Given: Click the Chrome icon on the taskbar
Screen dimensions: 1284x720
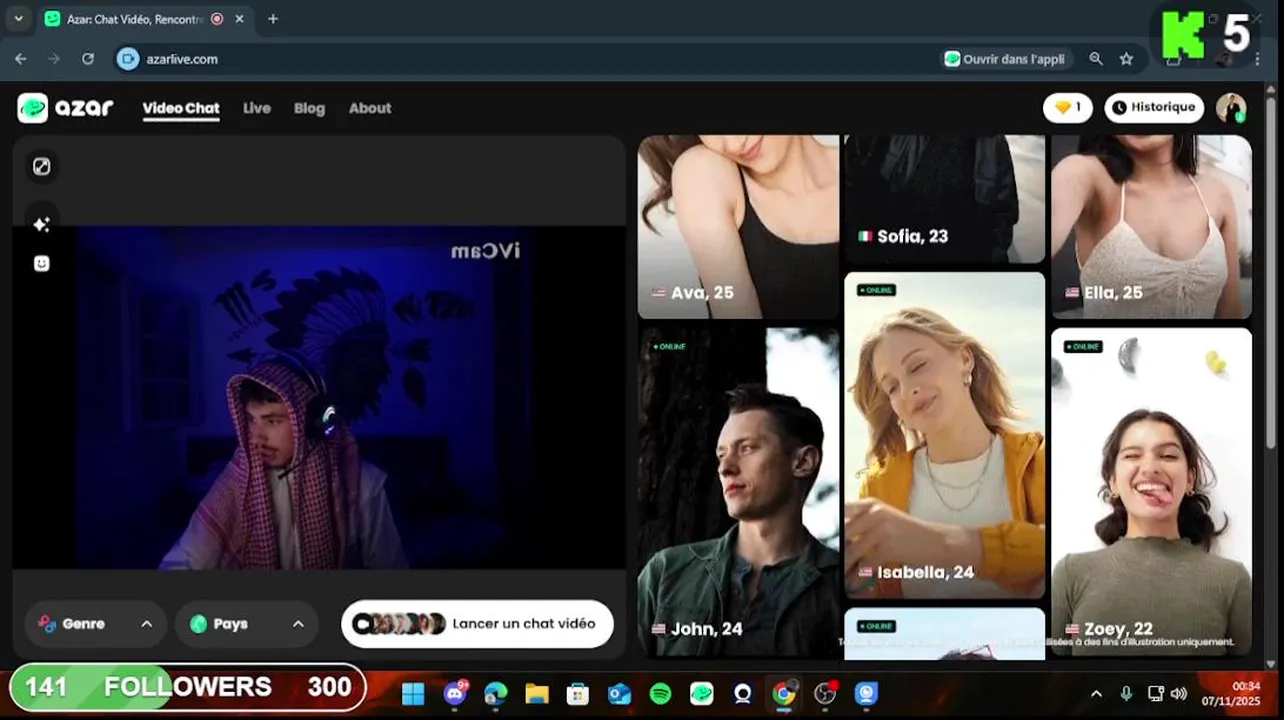Looking at the screenshot, I should tap(784, 693).
